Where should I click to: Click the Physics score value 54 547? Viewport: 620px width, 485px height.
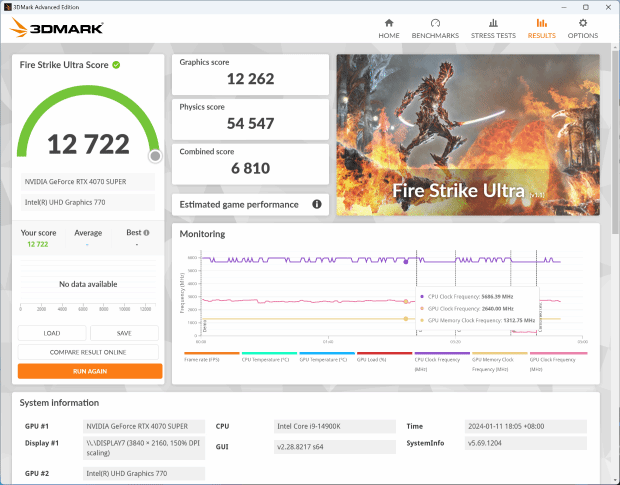pyautogui.click(x=250, y=123)
